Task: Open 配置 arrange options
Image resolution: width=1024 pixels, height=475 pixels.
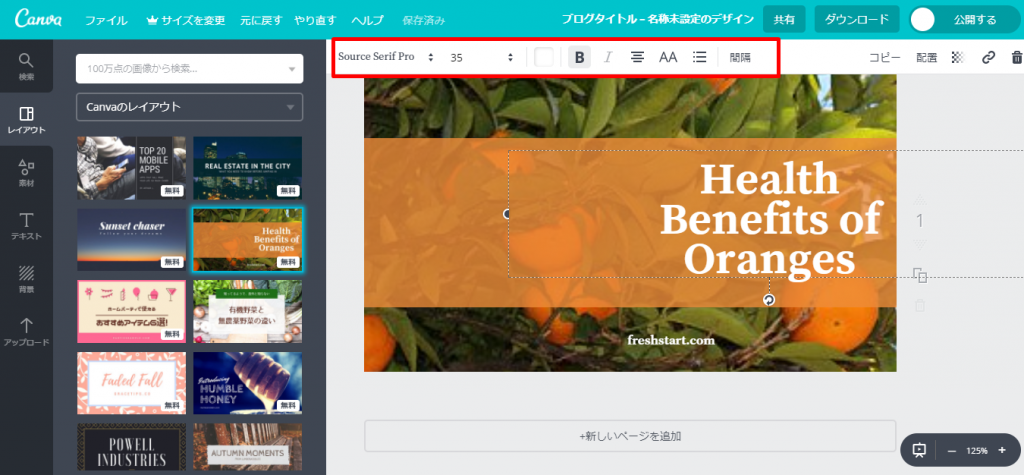Action: pyautogui.click(x=926, y=57)
